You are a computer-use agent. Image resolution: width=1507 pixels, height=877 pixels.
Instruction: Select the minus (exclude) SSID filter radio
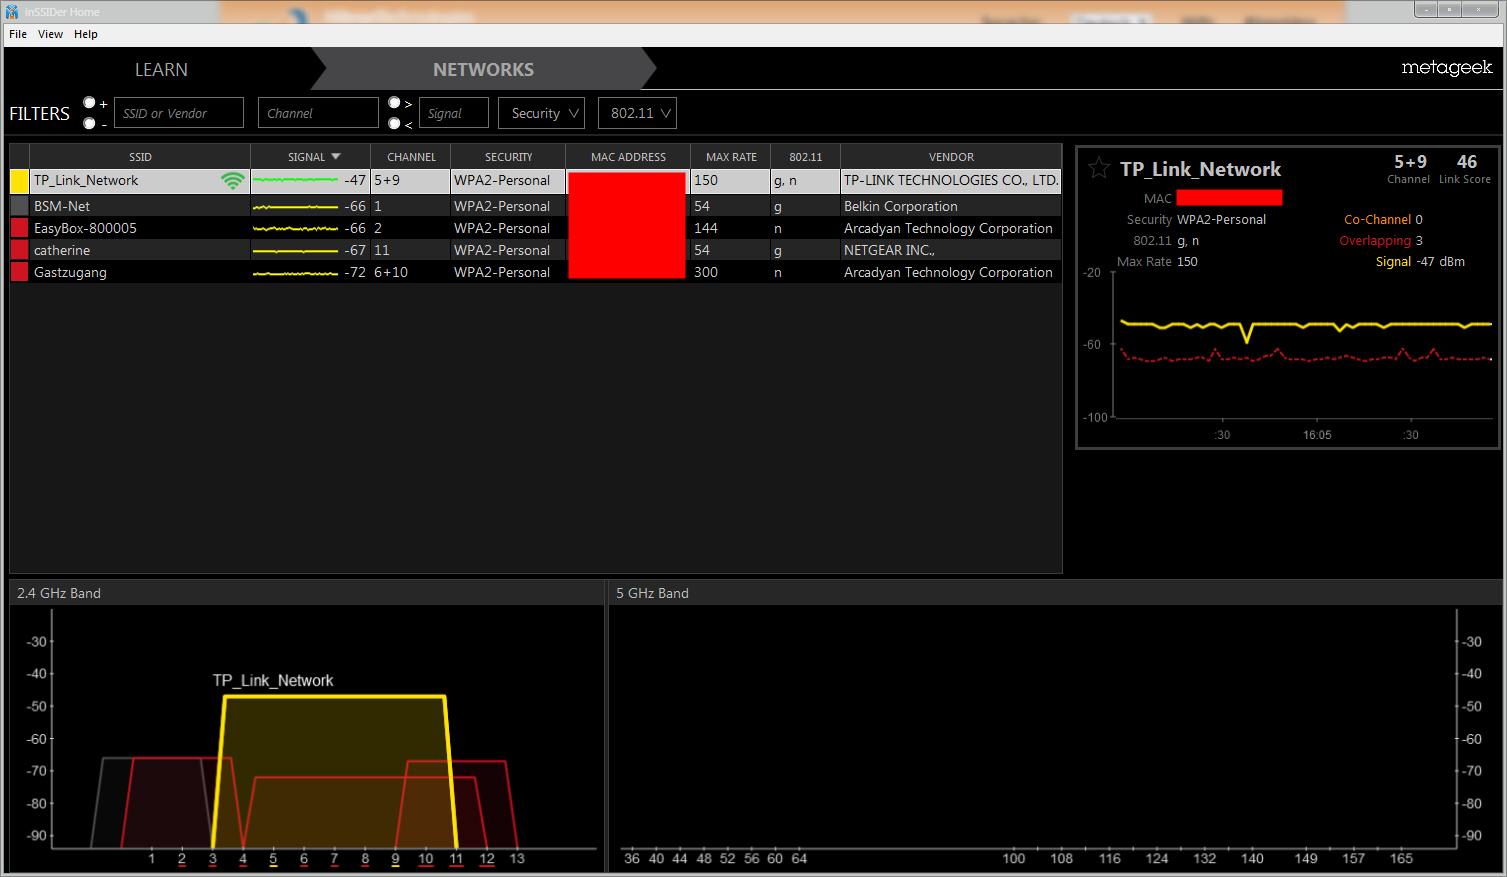pyautogui.click(x=89, y=123)
